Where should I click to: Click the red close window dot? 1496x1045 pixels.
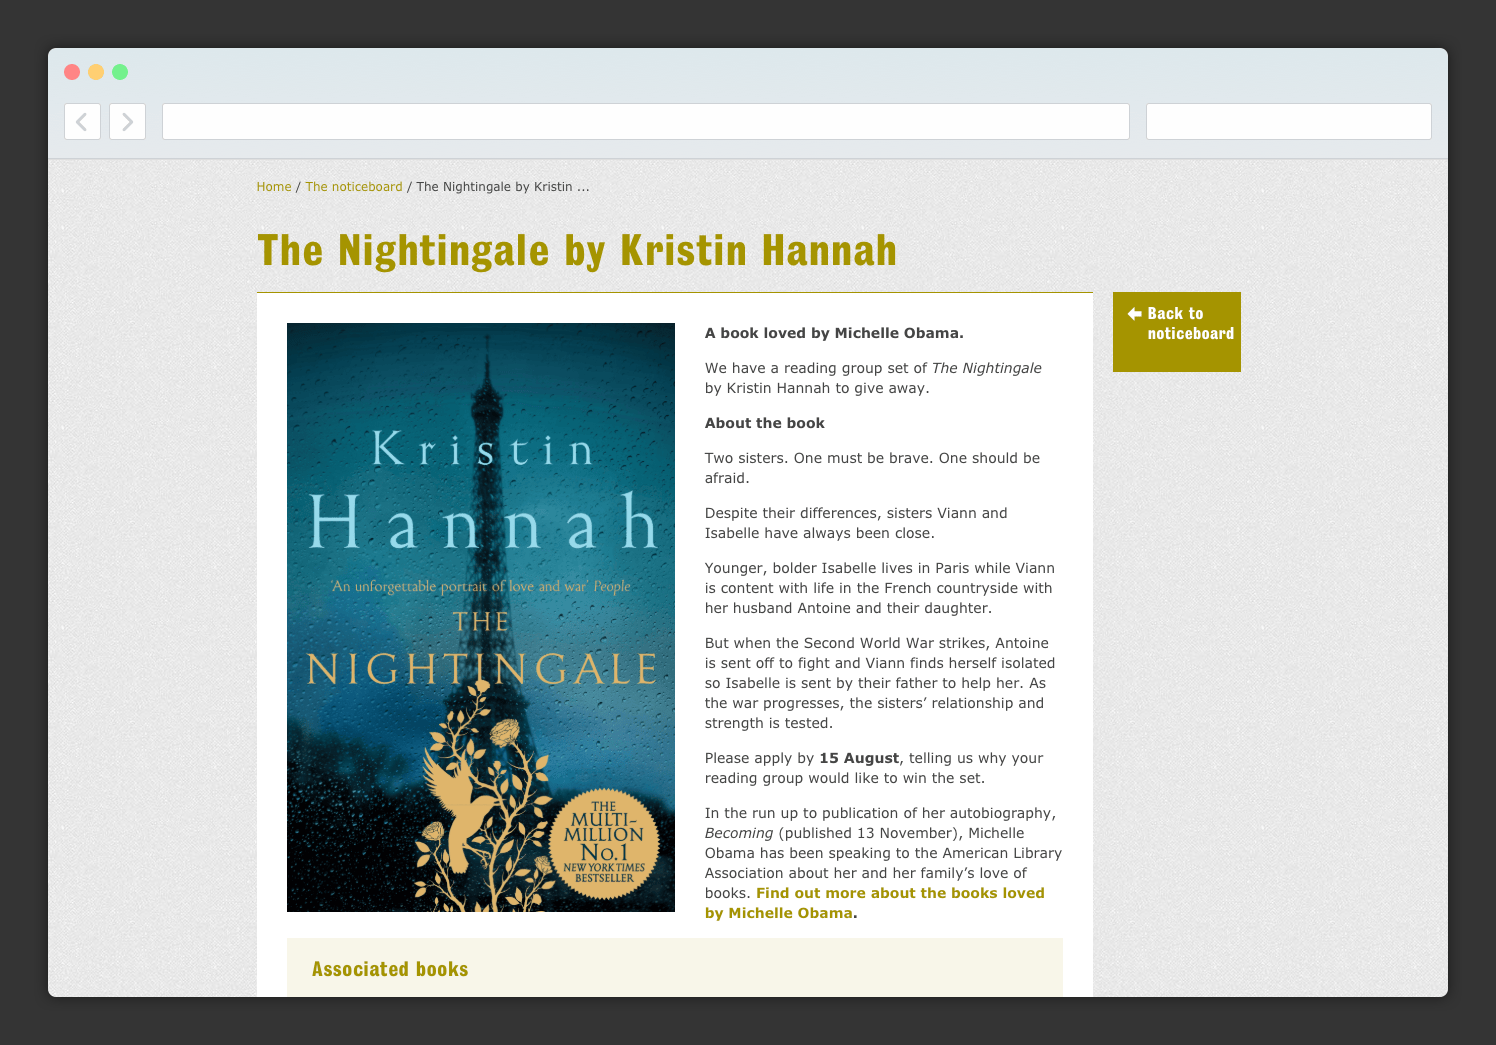pos(72,72)
